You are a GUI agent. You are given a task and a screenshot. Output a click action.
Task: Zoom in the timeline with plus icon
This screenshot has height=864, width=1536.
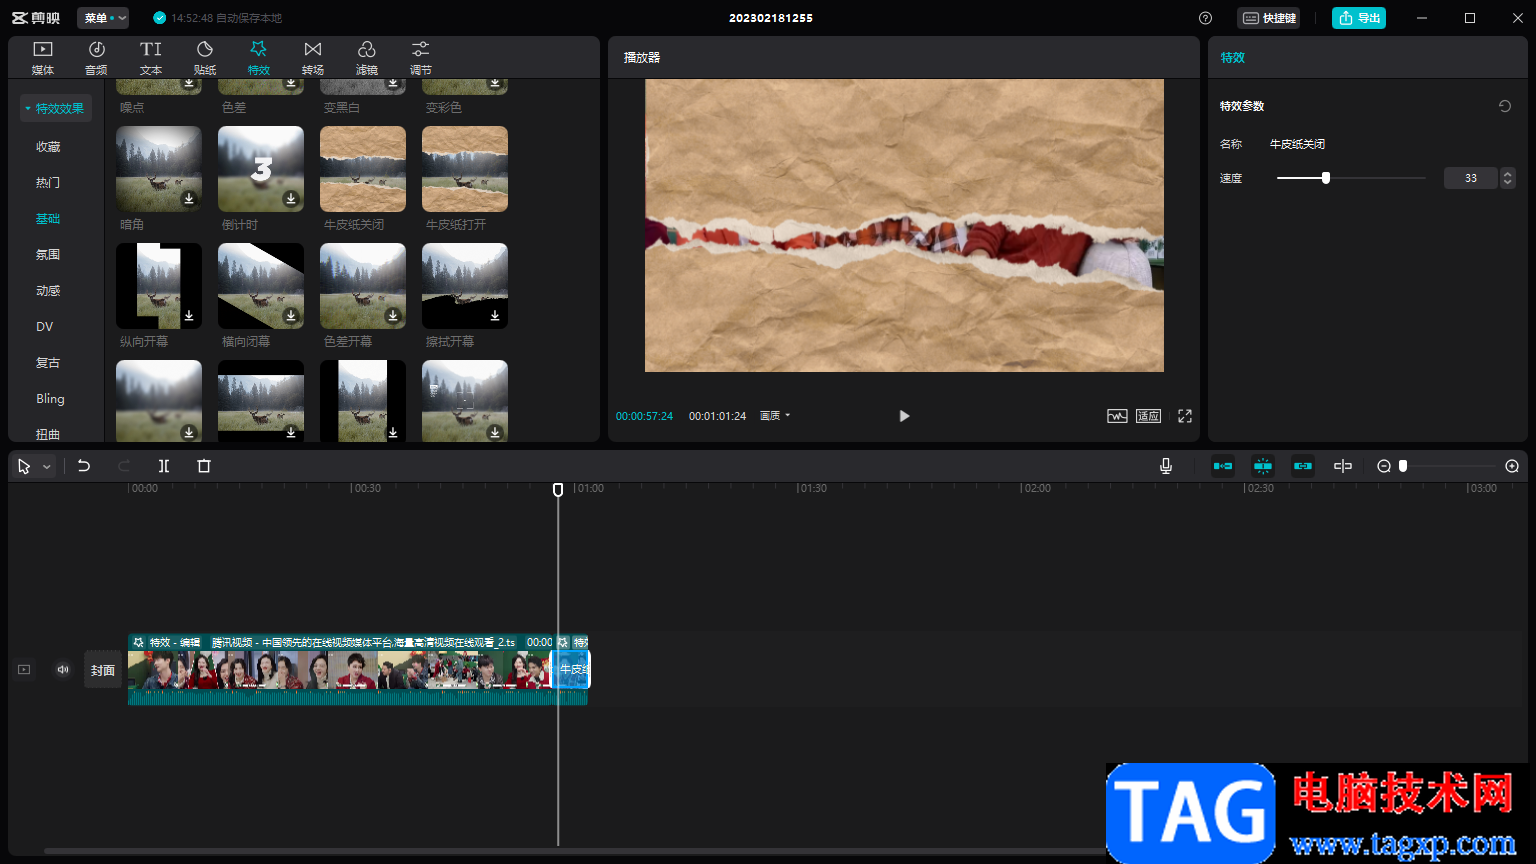[1512, 466]
